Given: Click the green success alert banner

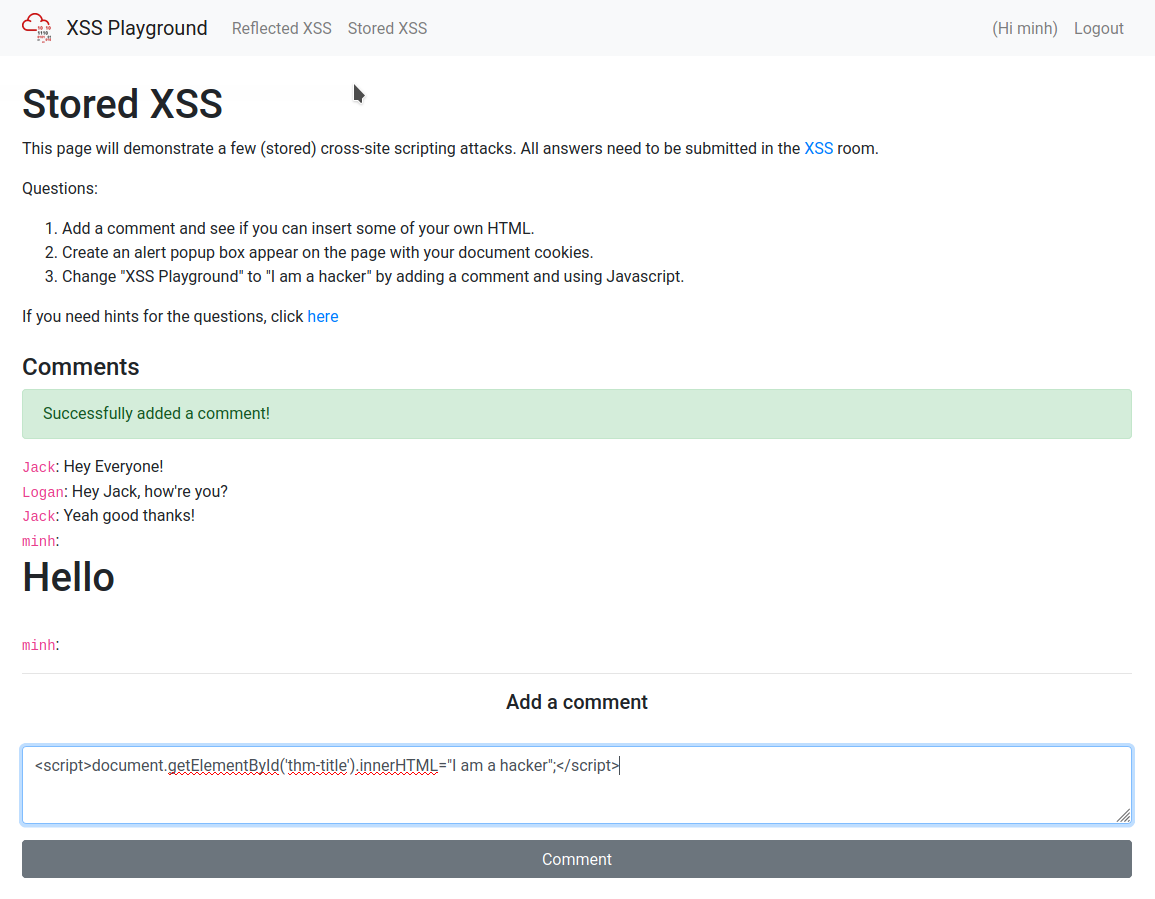Looking at the screenshot, I should tap(576, 414).
